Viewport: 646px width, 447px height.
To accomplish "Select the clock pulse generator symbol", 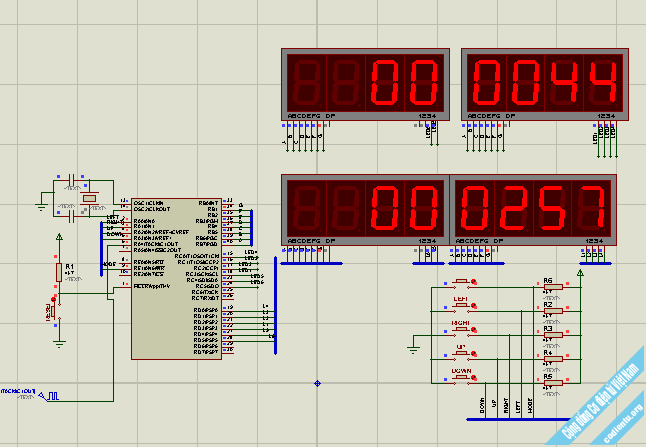I will pyautogui.click(x=49, y=396).
